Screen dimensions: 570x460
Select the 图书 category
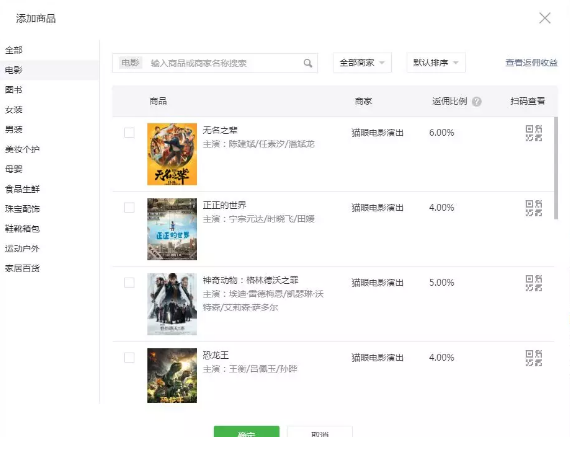pyautogui.click(x=14, y=90)
